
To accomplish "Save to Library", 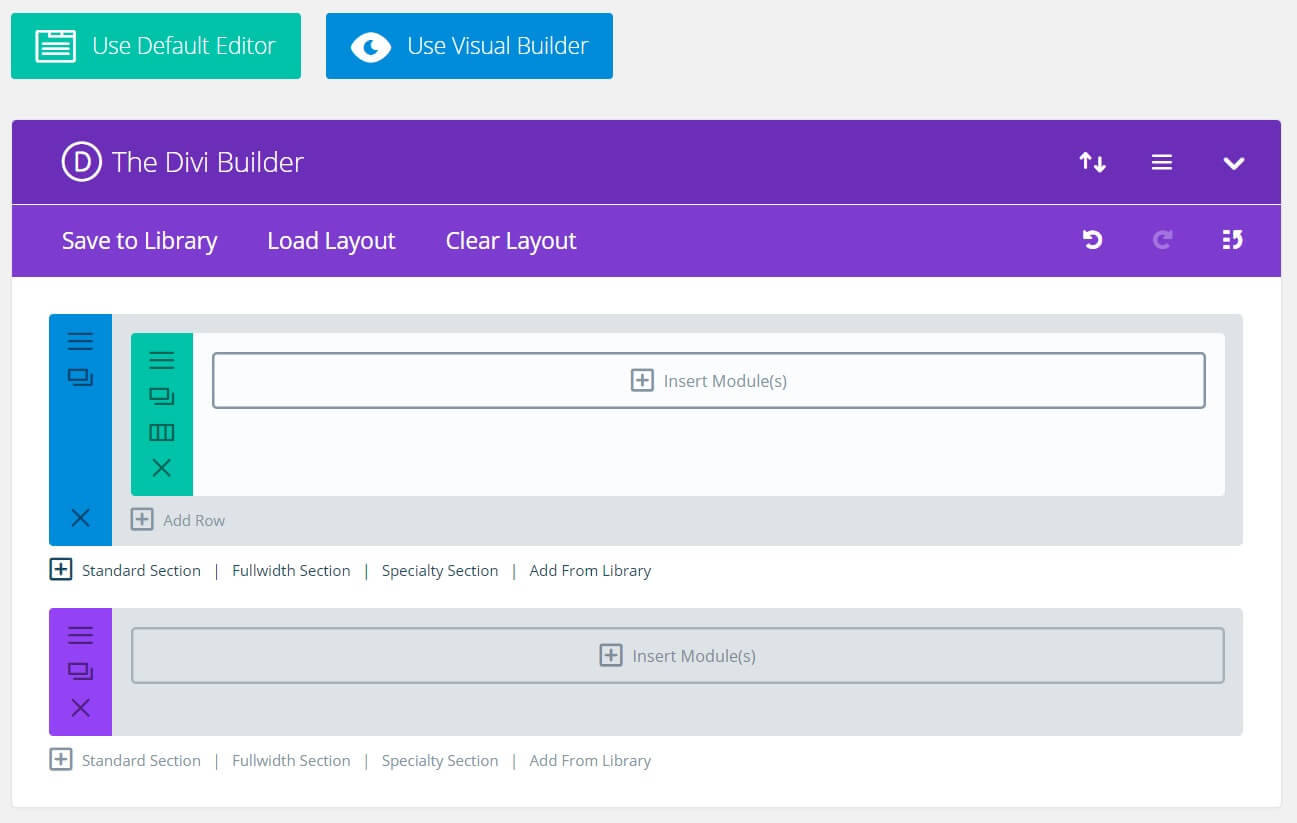I will pyautogui.click(x=139, y=241).
